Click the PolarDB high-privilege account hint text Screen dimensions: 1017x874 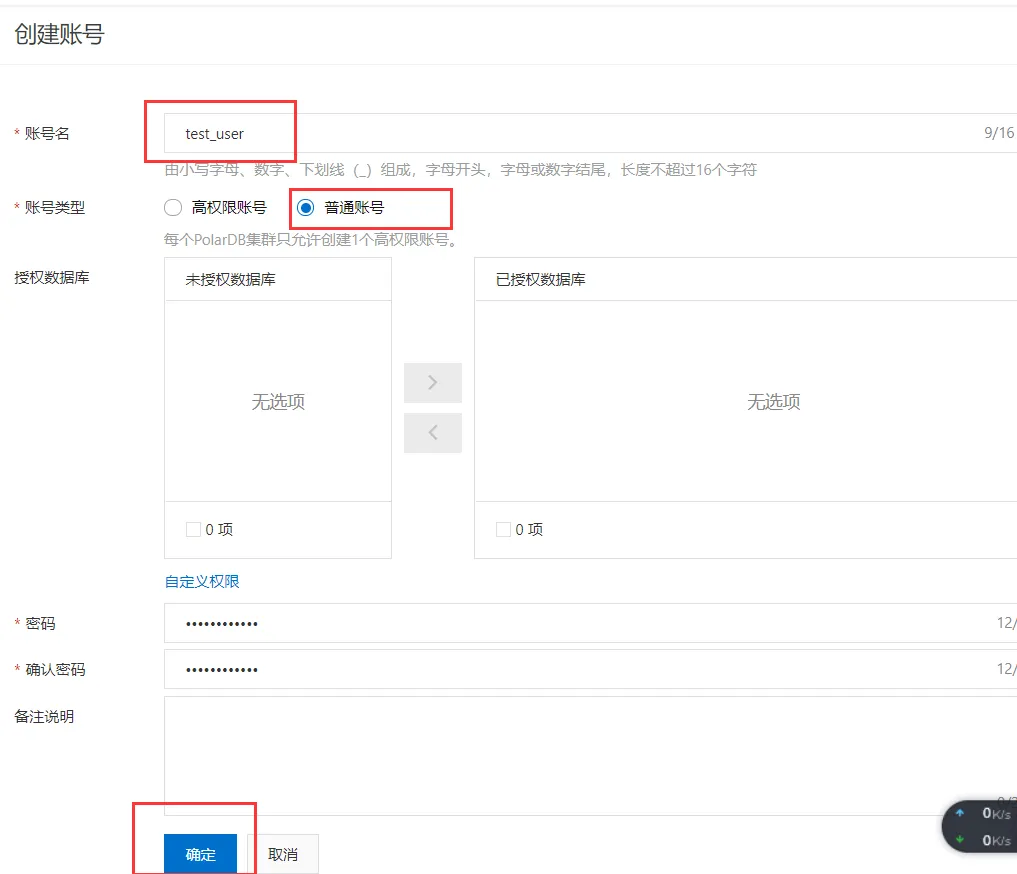pos(311,240)
